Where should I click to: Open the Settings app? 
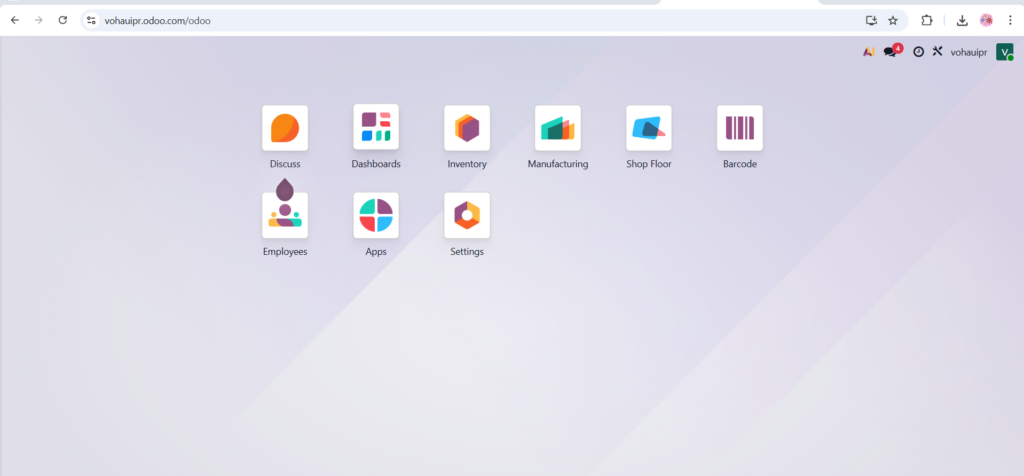tap(467, 215)
